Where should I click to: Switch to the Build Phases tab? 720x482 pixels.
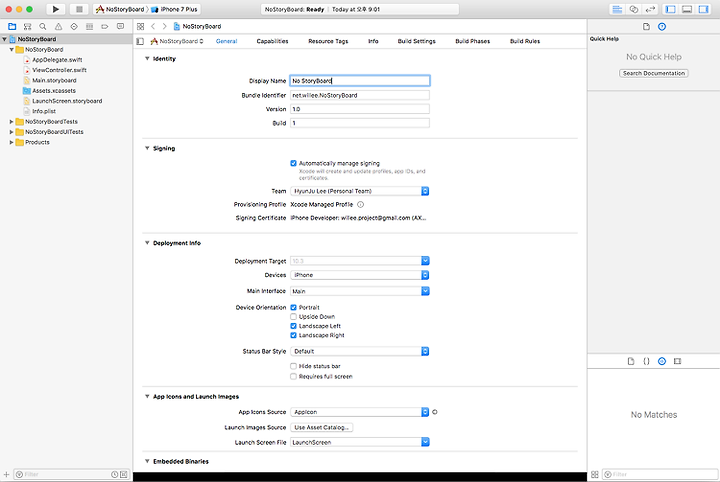(472, 41)
